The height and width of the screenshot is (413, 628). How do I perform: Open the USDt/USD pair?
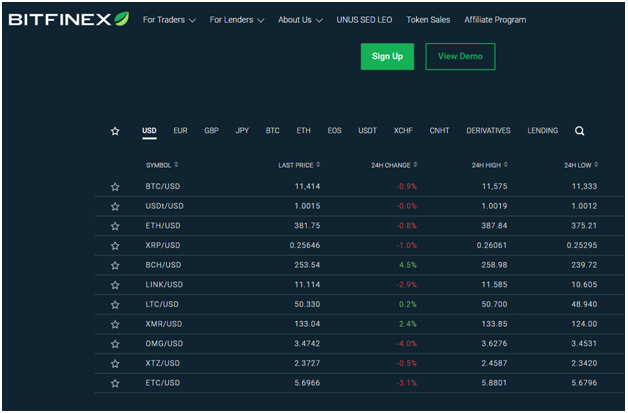[x=164, y=206]
